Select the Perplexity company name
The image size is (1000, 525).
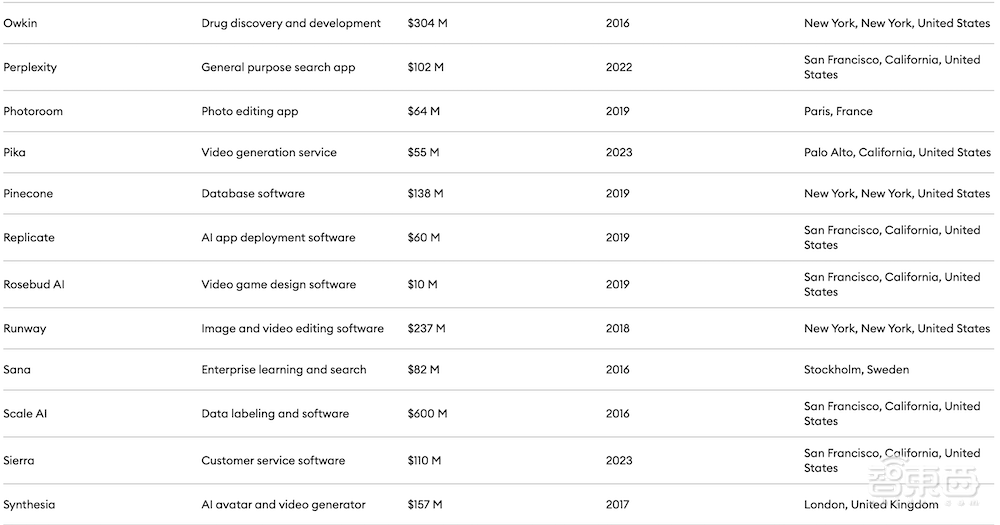tap(30, 67)
